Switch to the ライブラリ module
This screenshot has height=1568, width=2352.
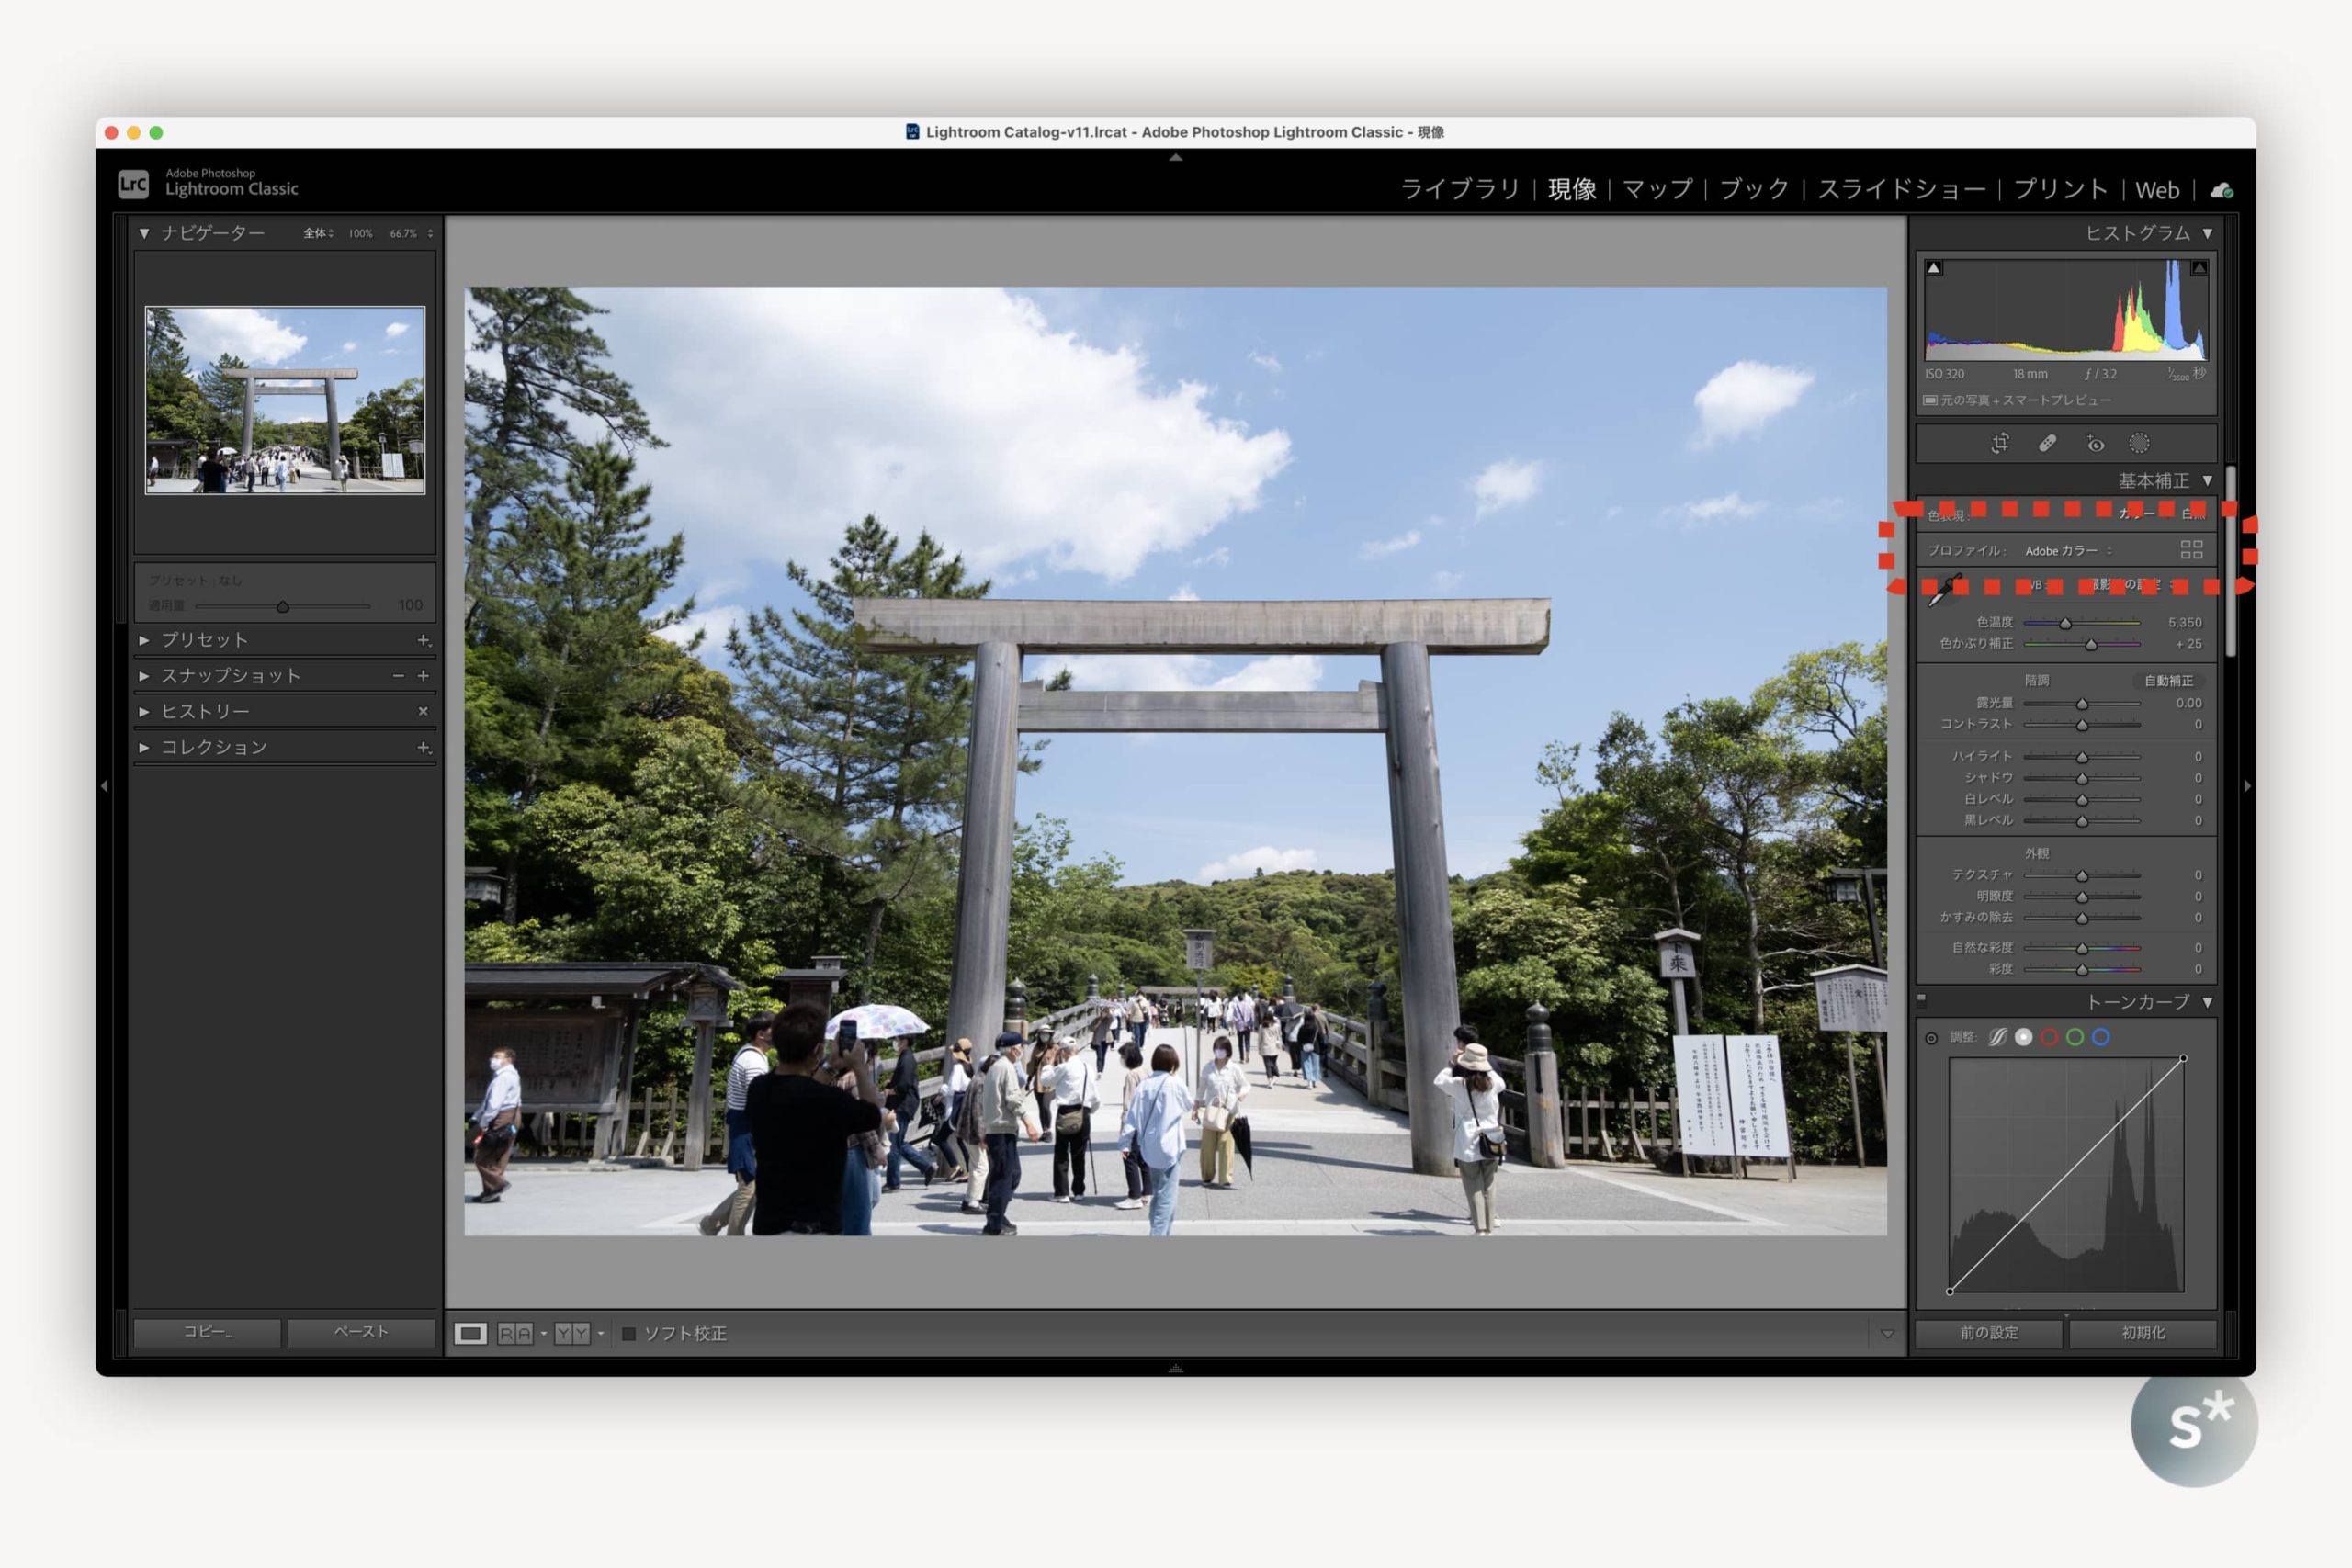tap(1459, 189)
